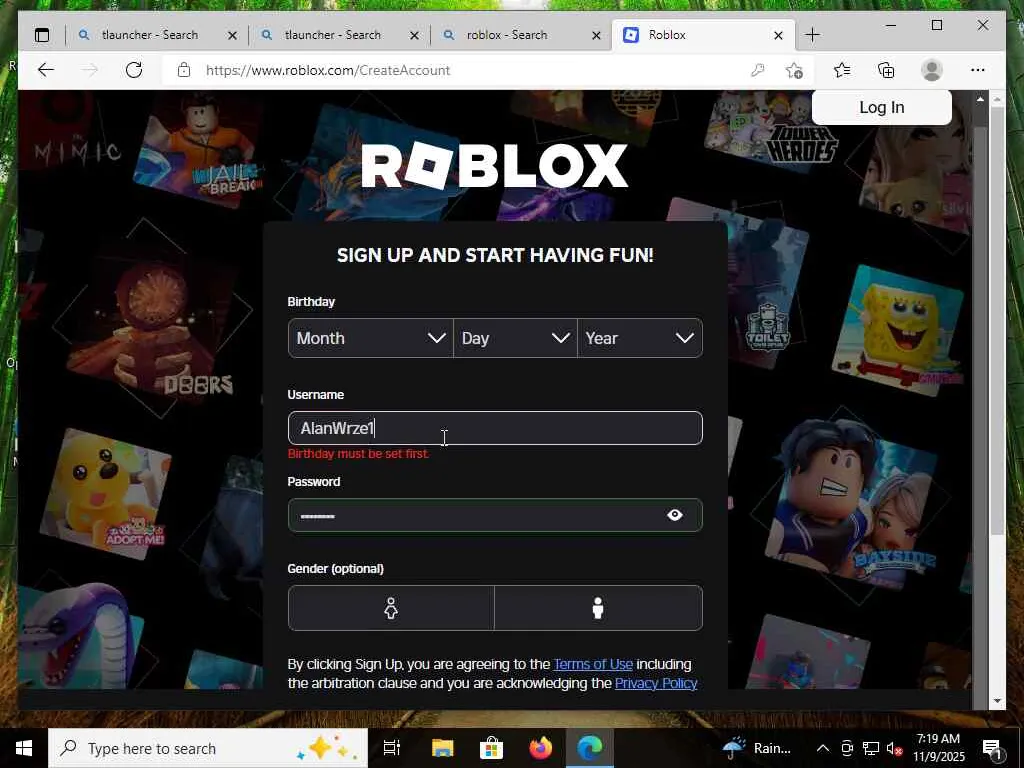Click the Birthday must be set first error
The image size is (1024, 768).
[x=359, y=454]
